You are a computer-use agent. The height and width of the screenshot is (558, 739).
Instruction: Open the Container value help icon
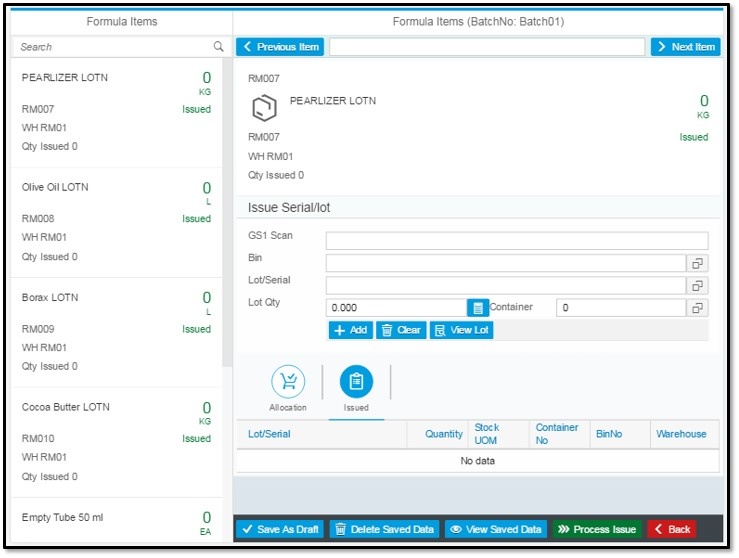[x=697, y=308]
